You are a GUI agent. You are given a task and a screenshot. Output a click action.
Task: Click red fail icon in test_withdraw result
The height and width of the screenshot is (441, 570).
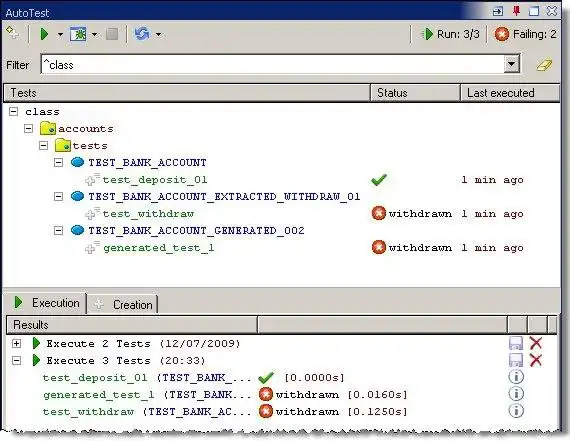click(265, 411)
